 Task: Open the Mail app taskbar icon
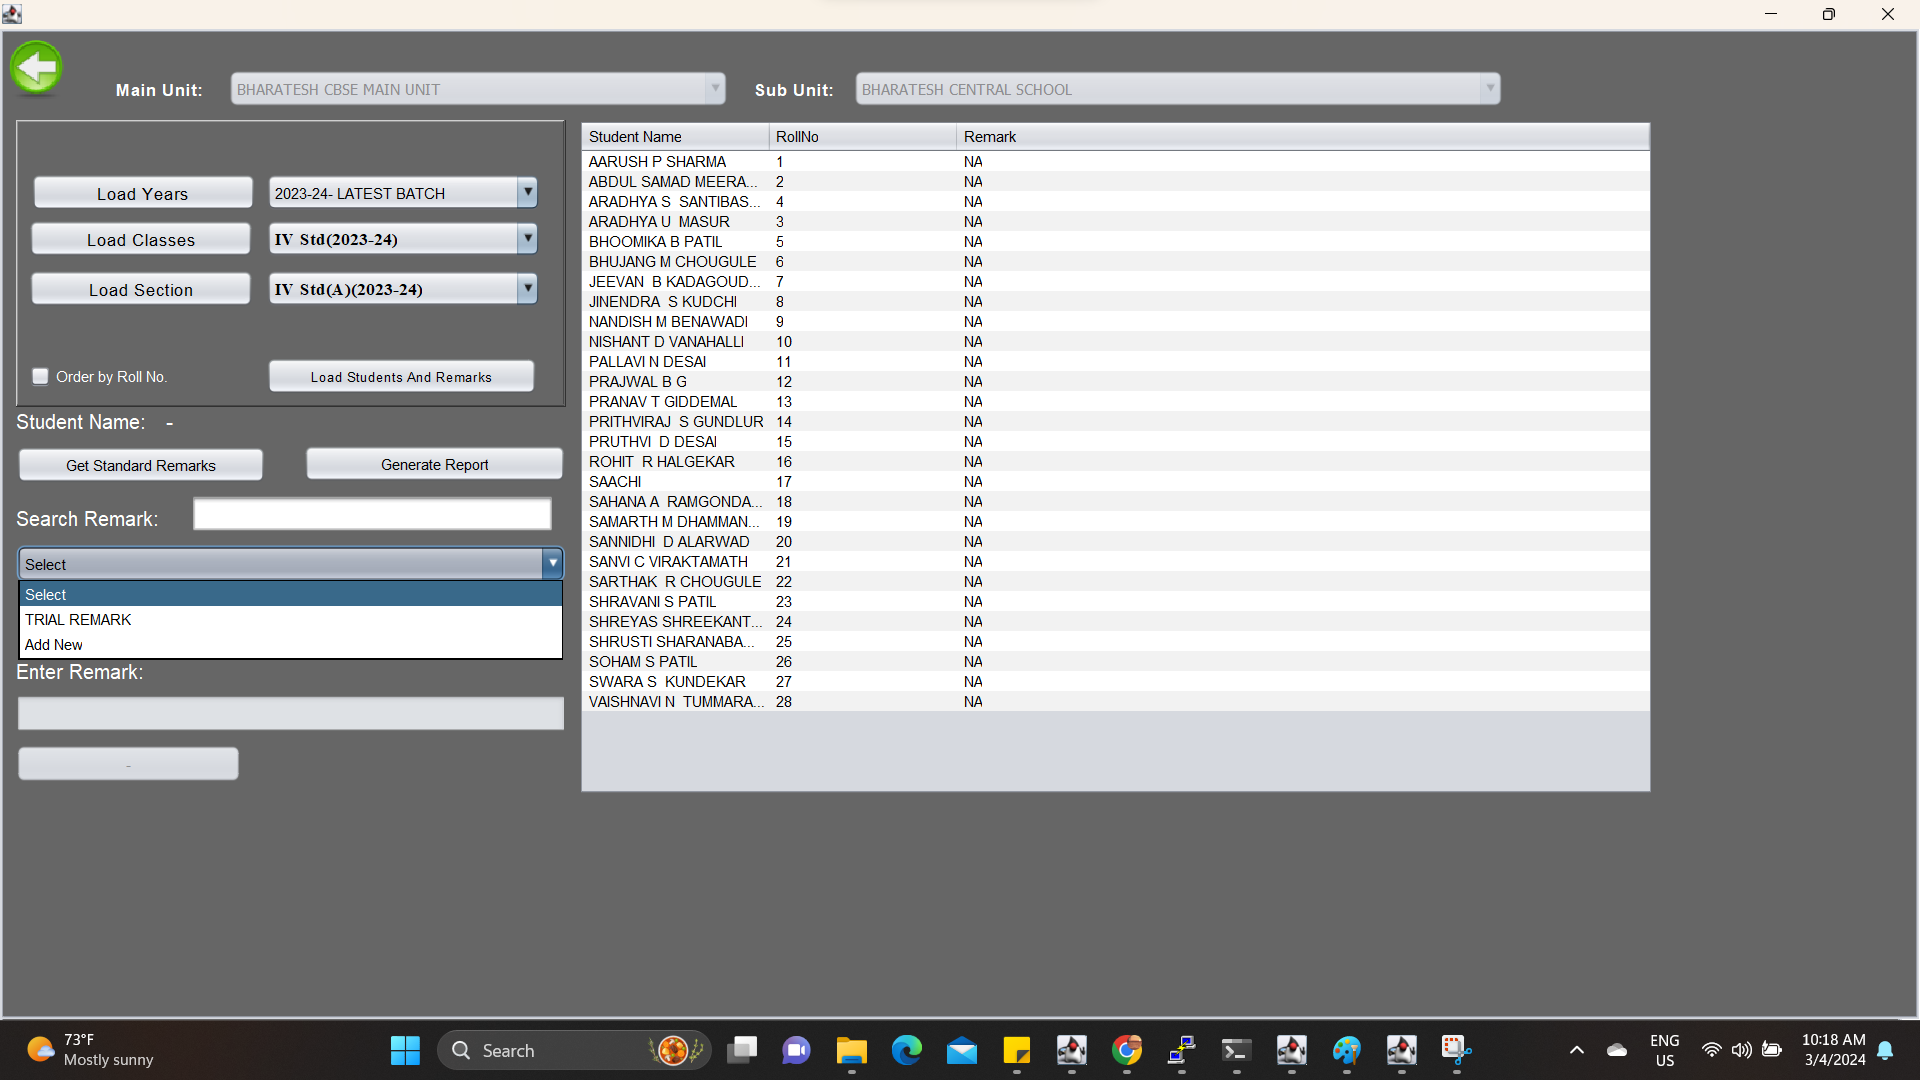(x=961, y=1050)
